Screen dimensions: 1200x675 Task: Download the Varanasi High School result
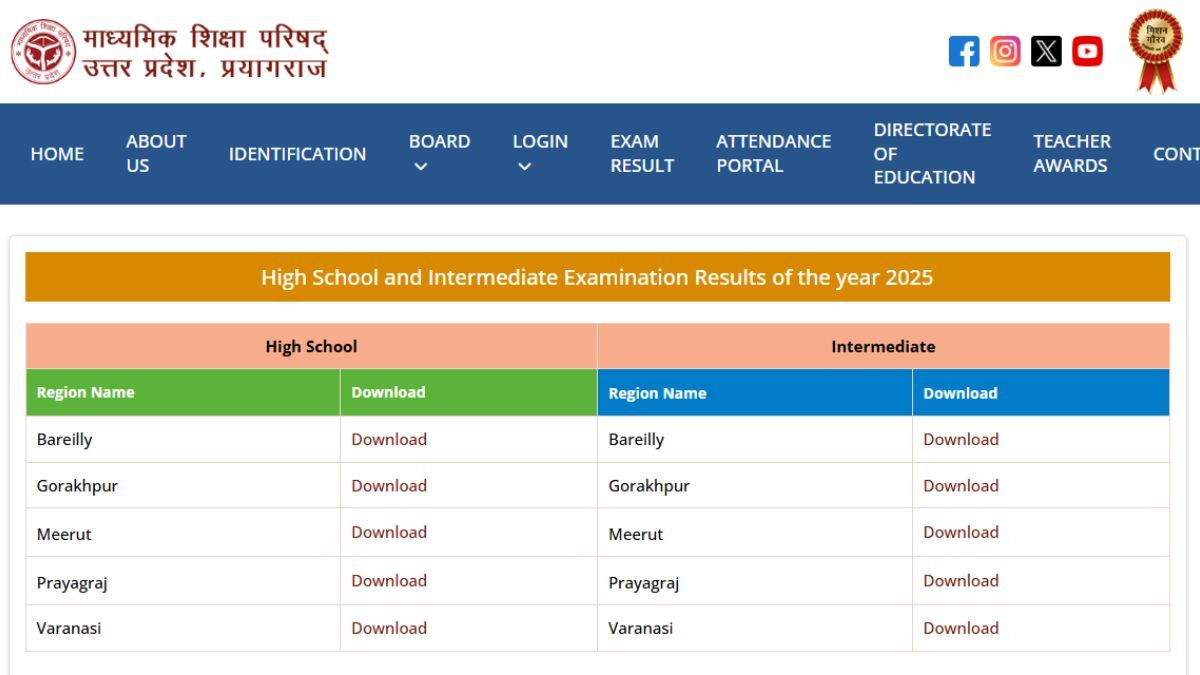pos(389,628)
